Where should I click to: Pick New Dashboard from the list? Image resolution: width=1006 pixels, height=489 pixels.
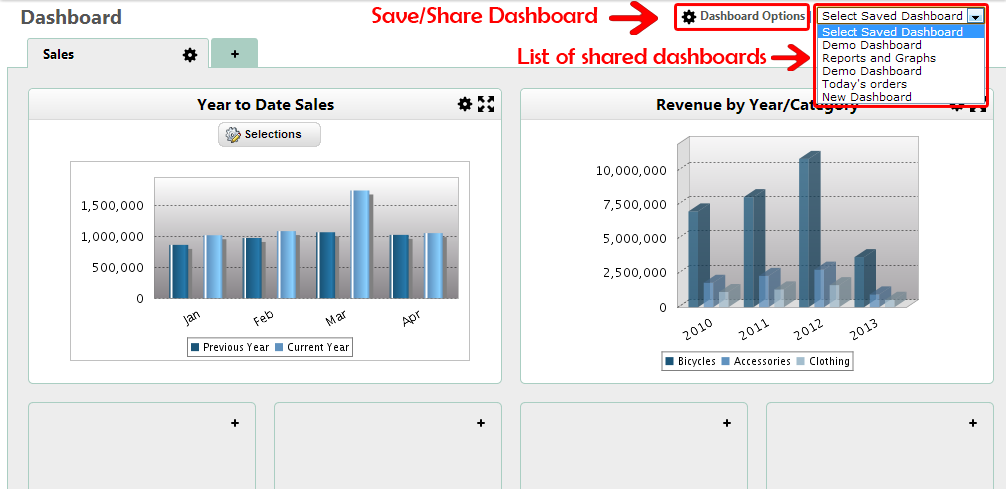coord(866,97)
